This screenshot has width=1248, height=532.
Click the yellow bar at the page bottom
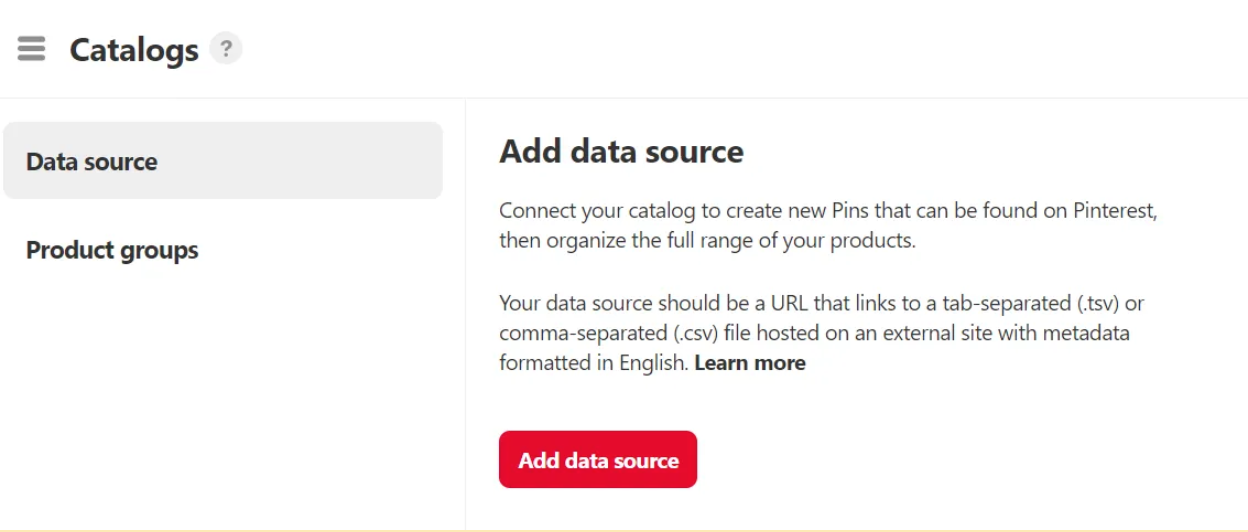tap(624, 528)
